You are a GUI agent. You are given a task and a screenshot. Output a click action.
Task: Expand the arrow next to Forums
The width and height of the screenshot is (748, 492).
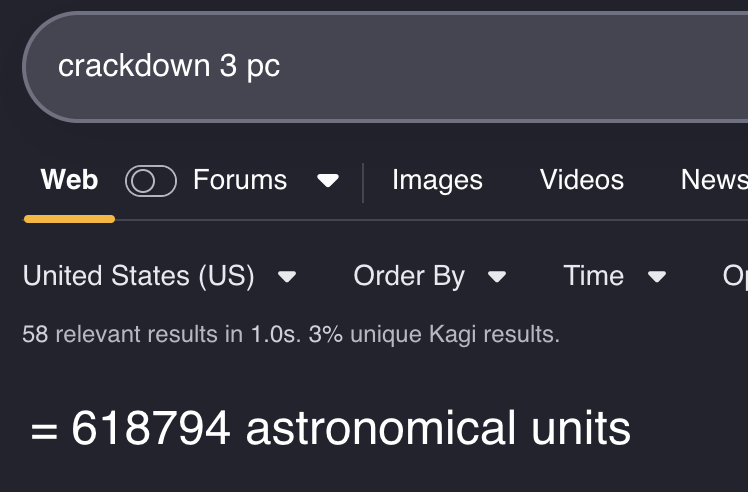pyautogui.click(x=327, y=181)
